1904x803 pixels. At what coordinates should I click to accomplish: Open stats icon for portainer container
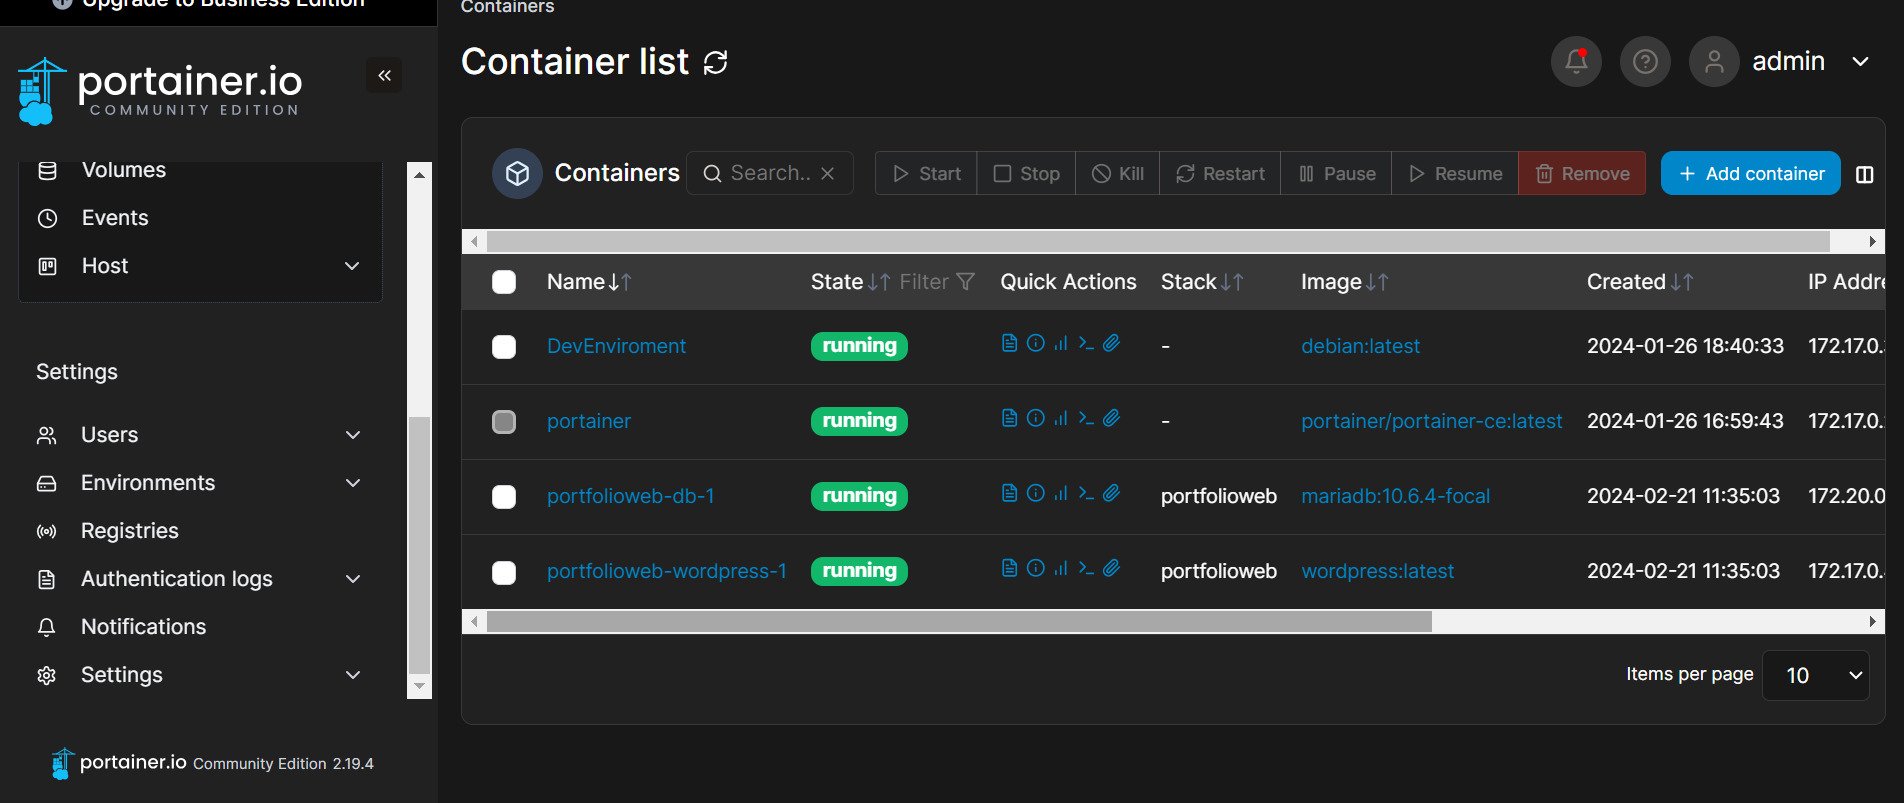pos(1061,418)
